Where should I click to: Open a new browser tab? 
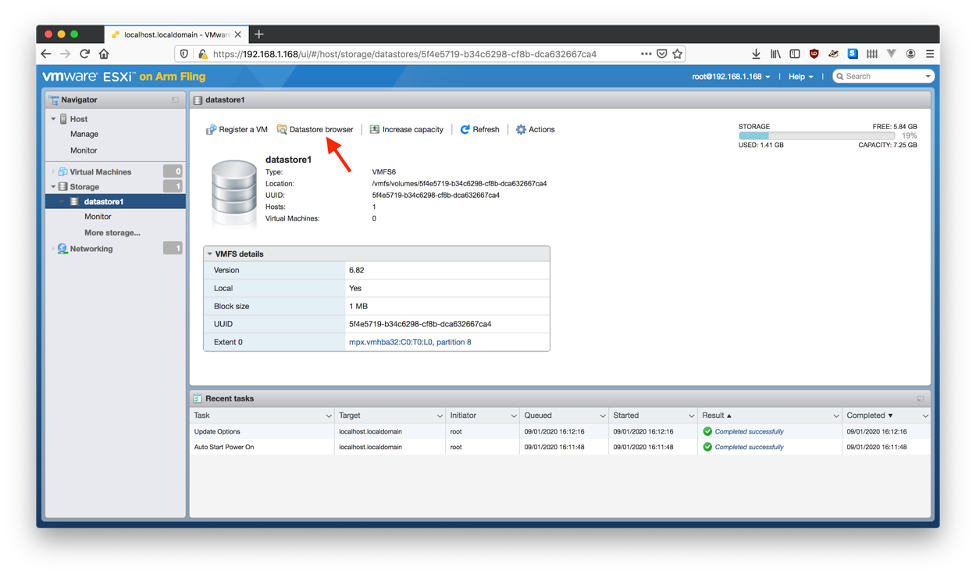pyautogui.click(x=259, y=34)
